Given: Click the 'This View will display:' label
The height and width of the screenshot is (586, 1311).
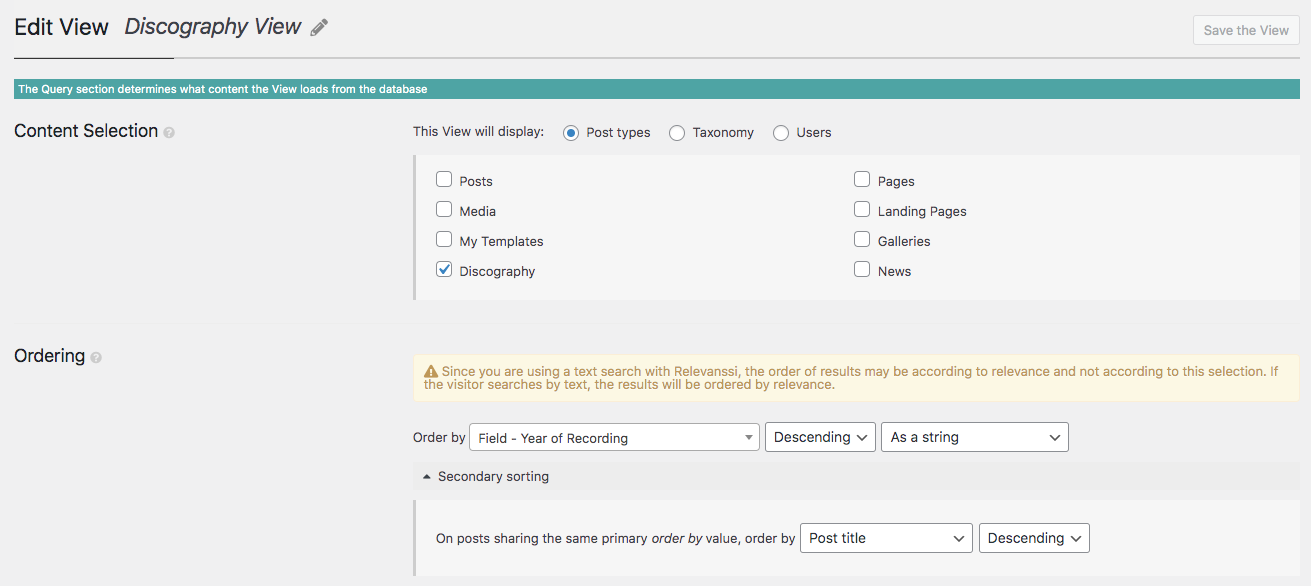Looking at the screenshot, I should click(478, 132).
